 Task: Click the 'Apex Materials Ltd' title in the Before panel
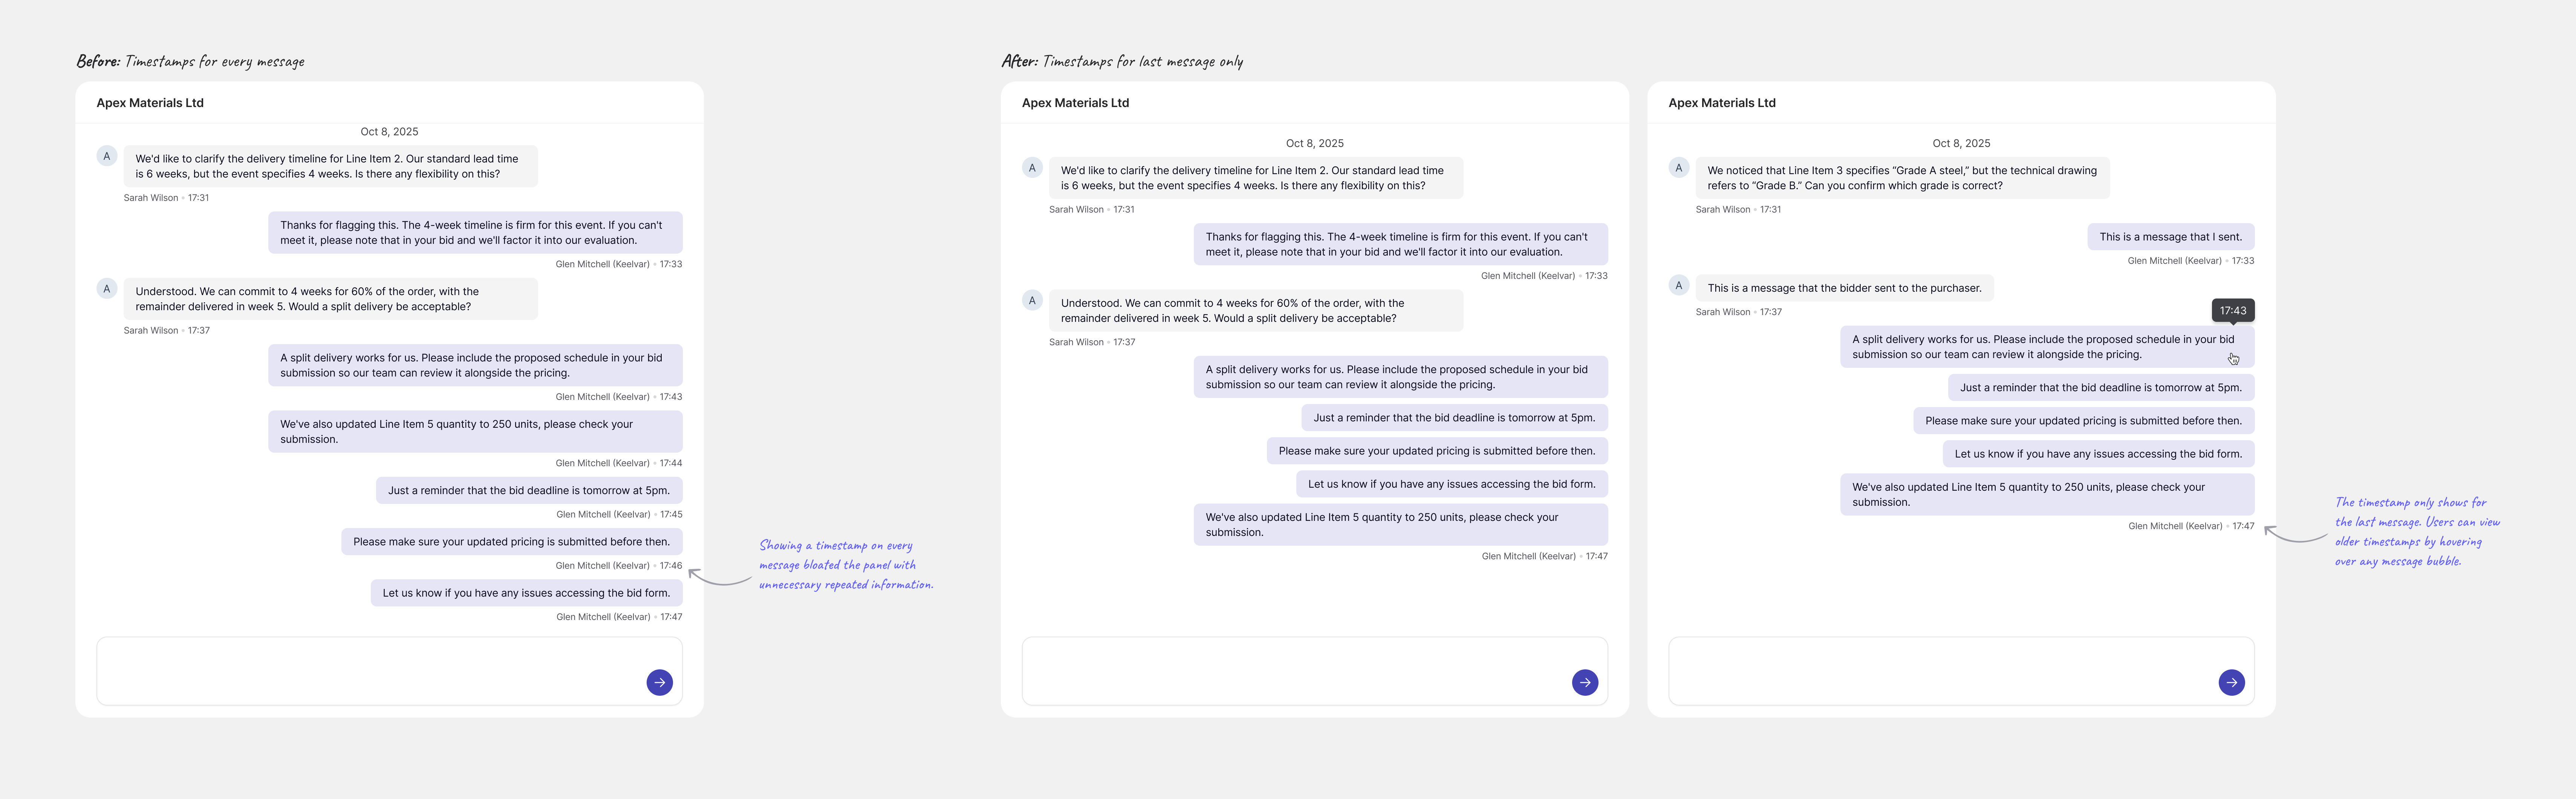point(150,103)
